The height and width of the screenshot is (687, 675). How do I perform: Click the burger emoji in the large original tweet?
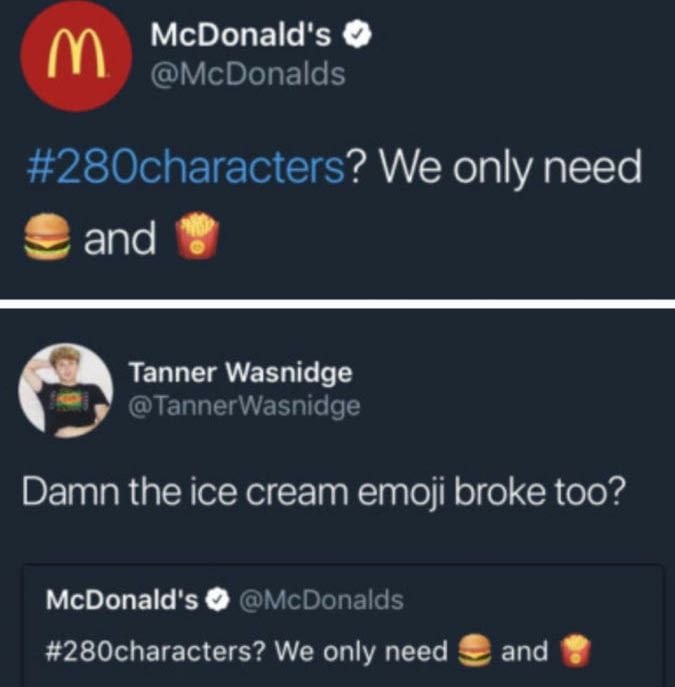(x=47, y=237)
